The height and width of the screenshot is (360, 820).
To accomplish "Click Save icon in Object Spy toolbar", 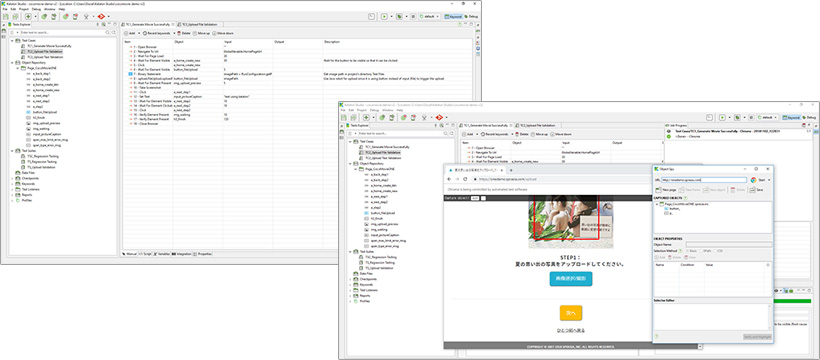I will pos(757,189).
